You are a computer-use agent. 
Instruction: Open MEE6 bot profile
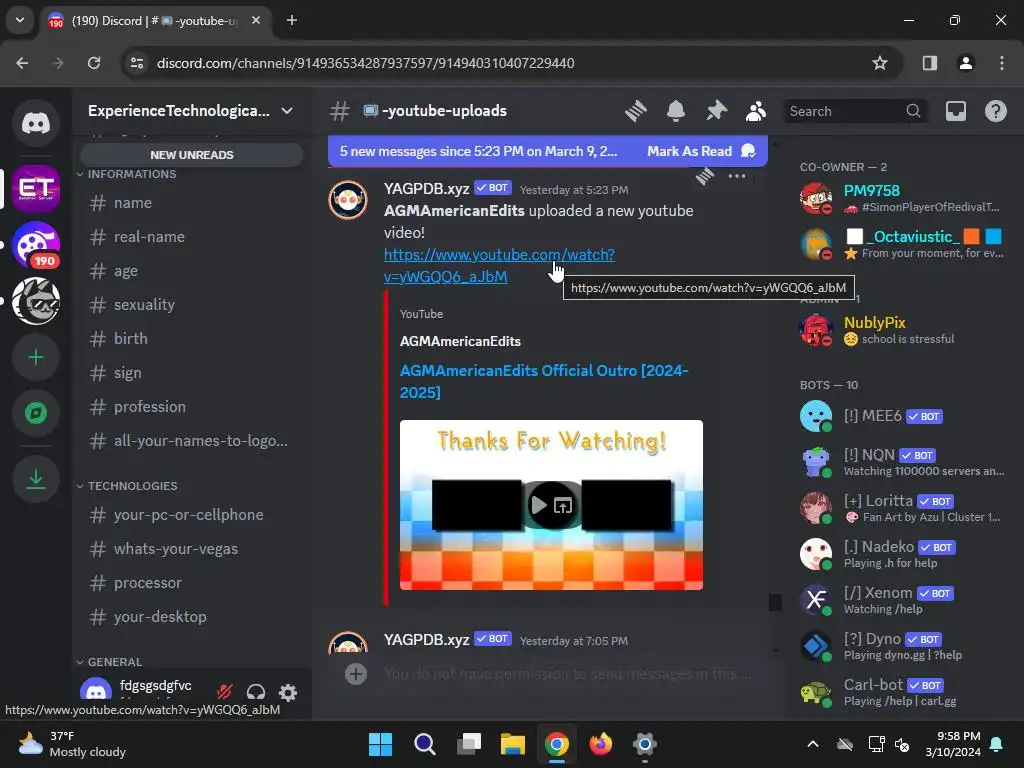pyautogui.click(x=901, y=416)
